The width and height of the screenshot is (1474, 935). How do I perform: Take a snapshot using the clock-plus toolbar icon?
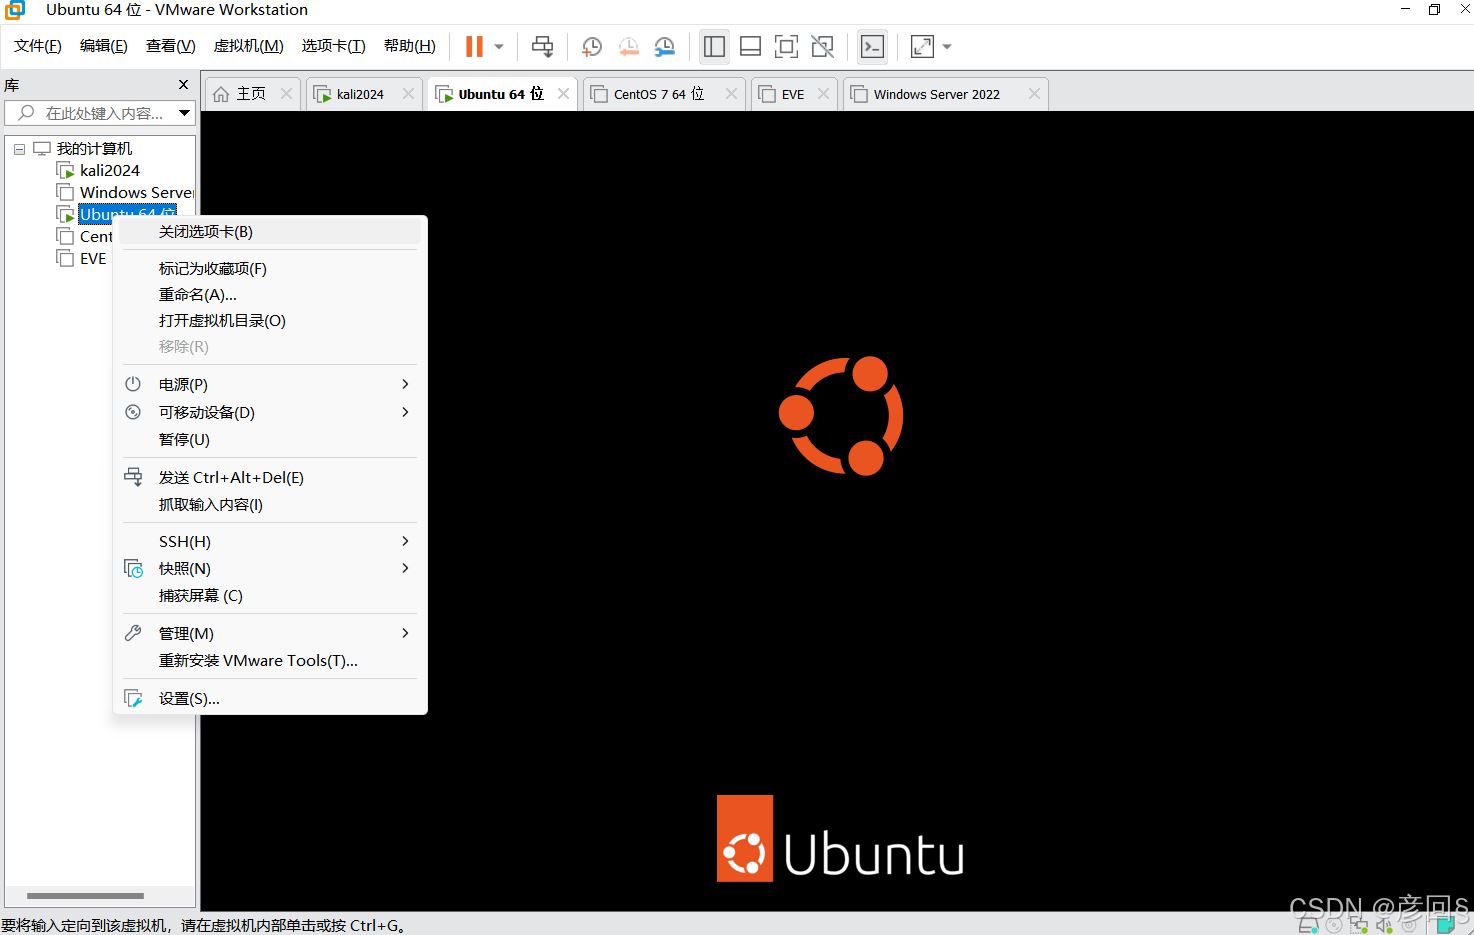click(591, 46)
